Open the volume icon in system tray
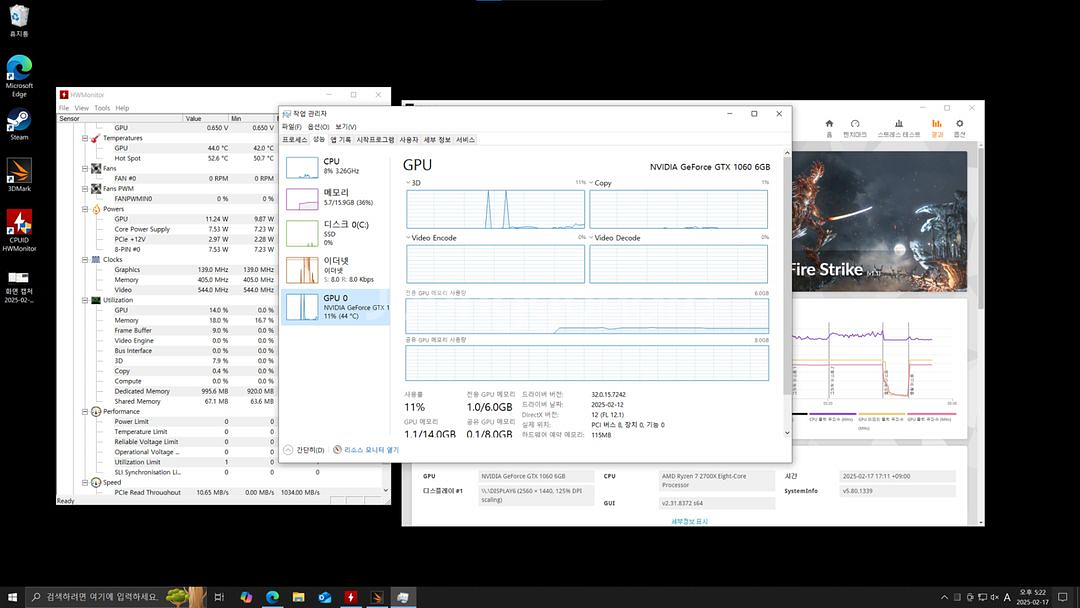This screenshot has width=1080, height=608. pos(995,597)
